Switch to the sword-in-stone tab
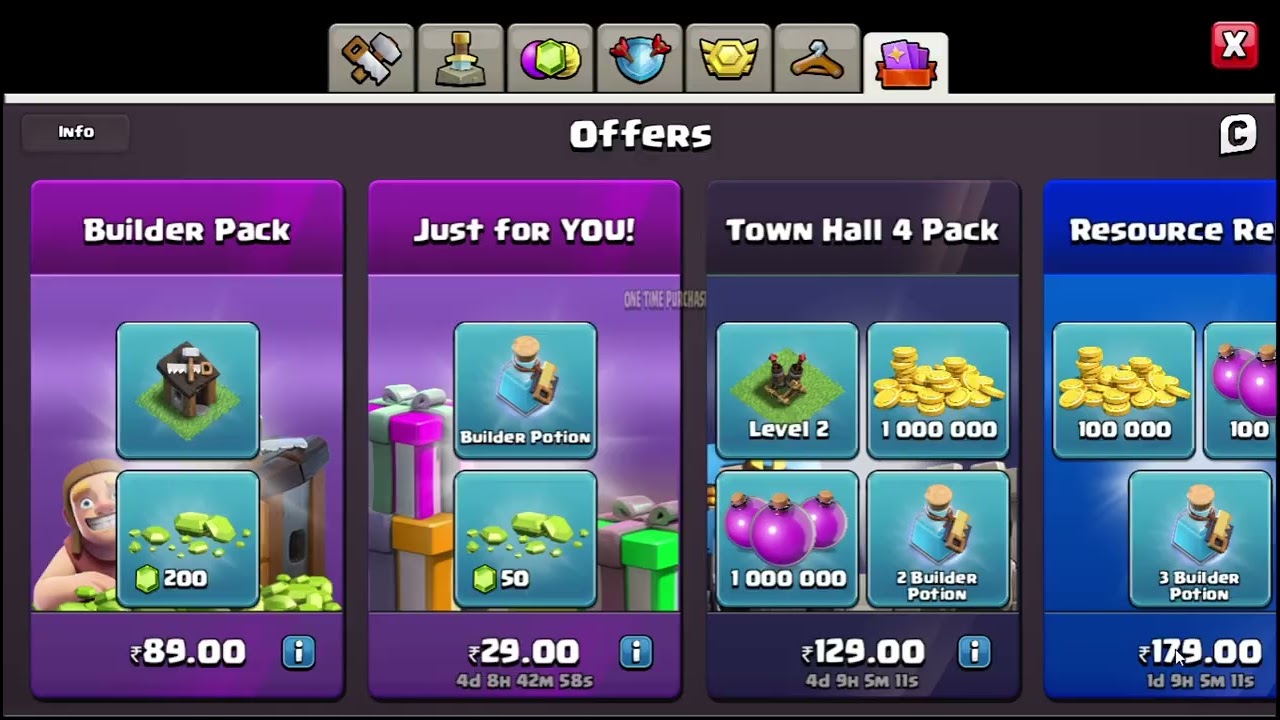The width and height of the screenshot is (1280, 720). pos(460,59)
